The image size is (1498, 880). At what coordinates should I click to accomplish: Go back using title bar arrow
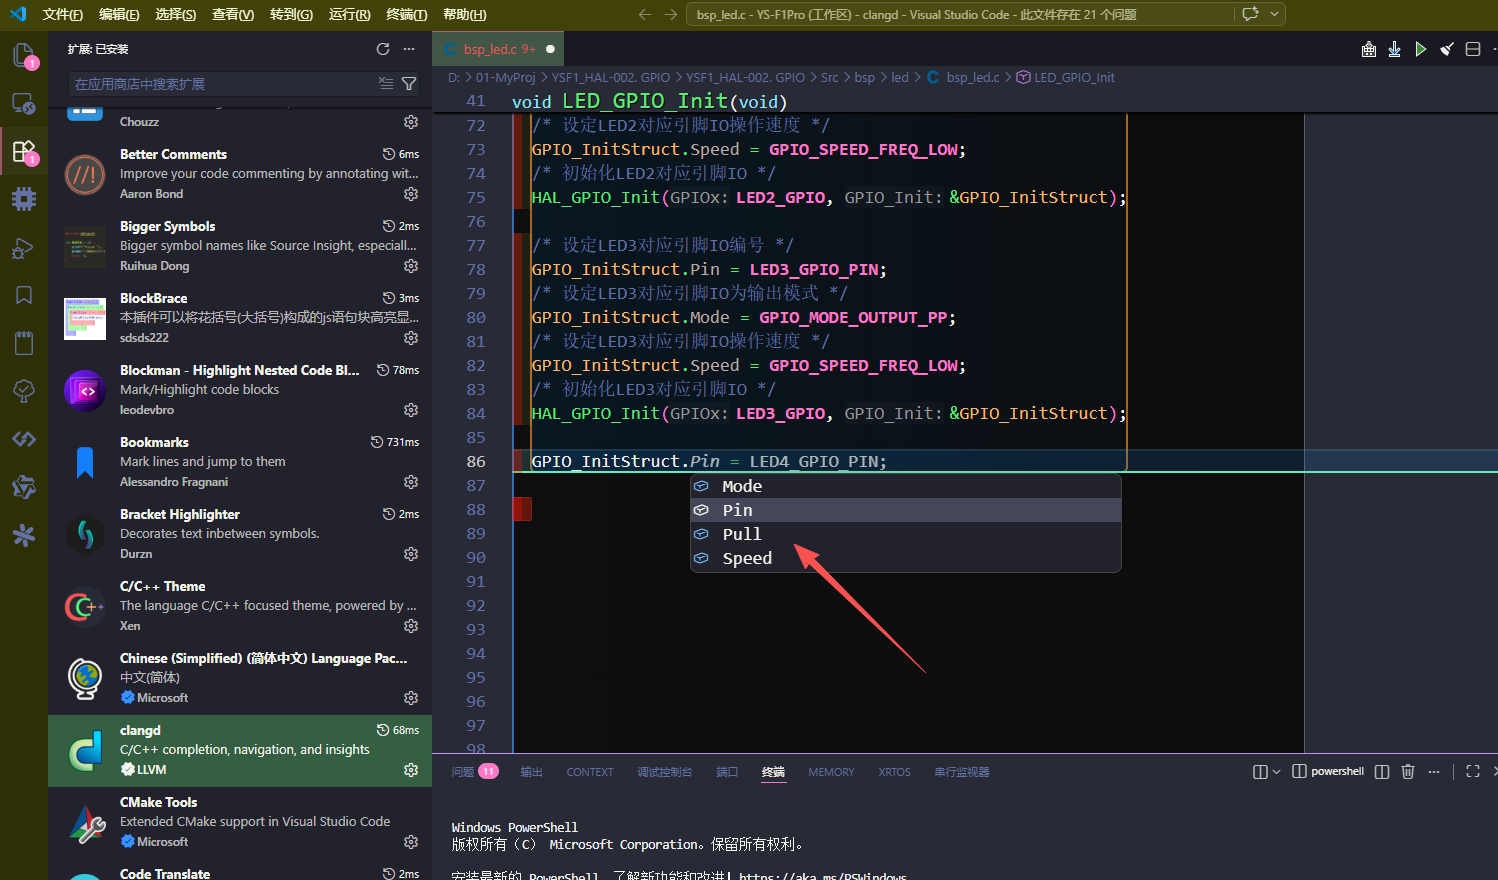(x=645, y=14)
